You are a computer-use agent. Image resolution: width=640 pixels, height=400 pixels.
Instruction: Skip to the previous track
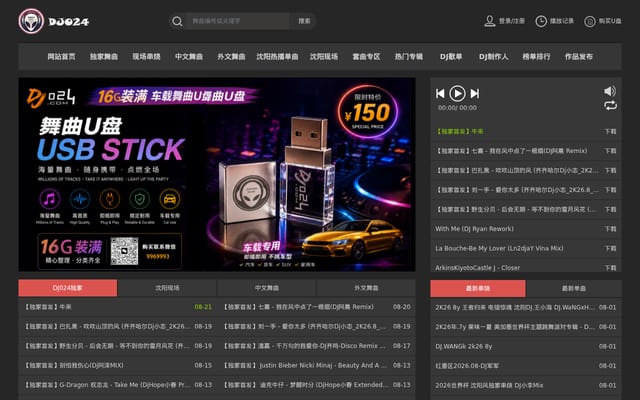click(440, 93)
